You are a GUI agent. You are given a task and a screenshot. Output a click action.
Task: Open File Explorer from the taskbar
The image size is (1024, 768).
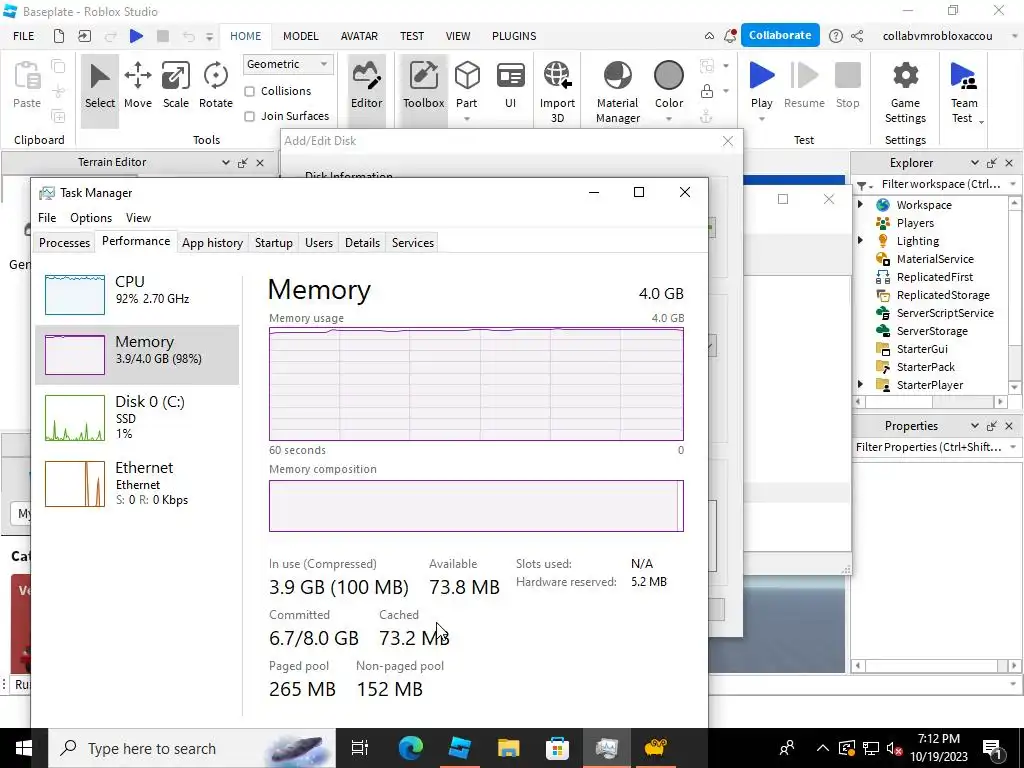click(508, 748)
